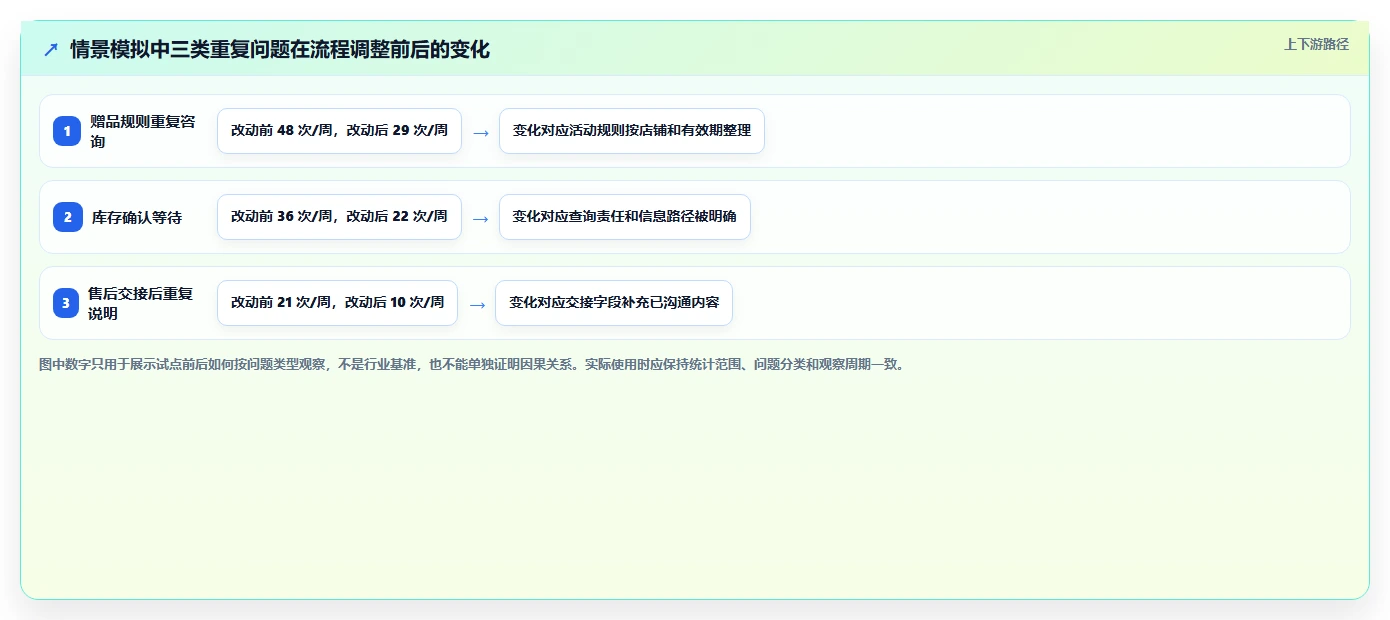Click the trend arrow icon beside the title
The image size is (1390, 620).
[51, 49]
